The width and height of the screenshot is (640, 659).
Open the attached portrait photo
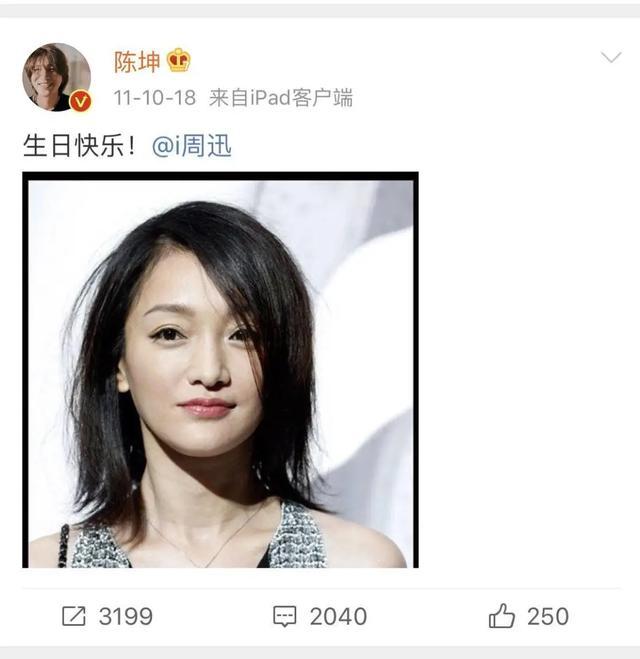coord(220,370)
